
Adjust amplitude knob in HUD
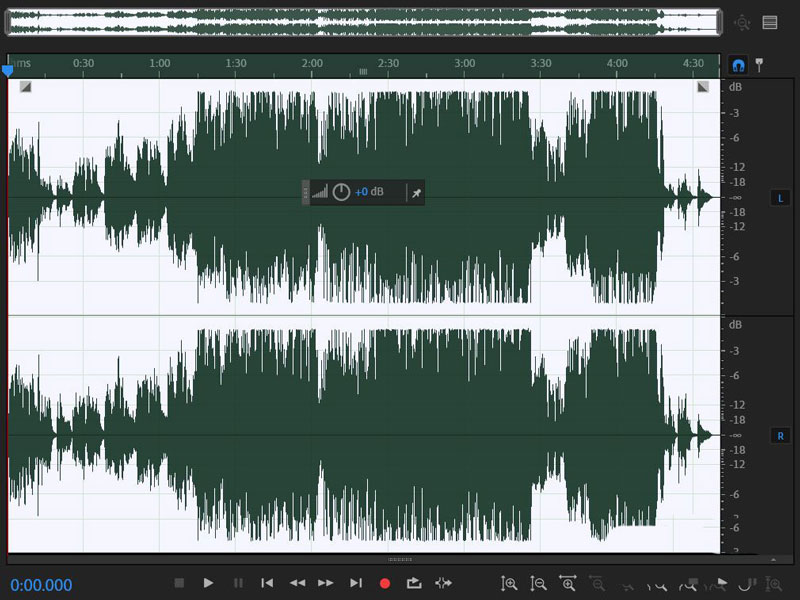point(341,192)
